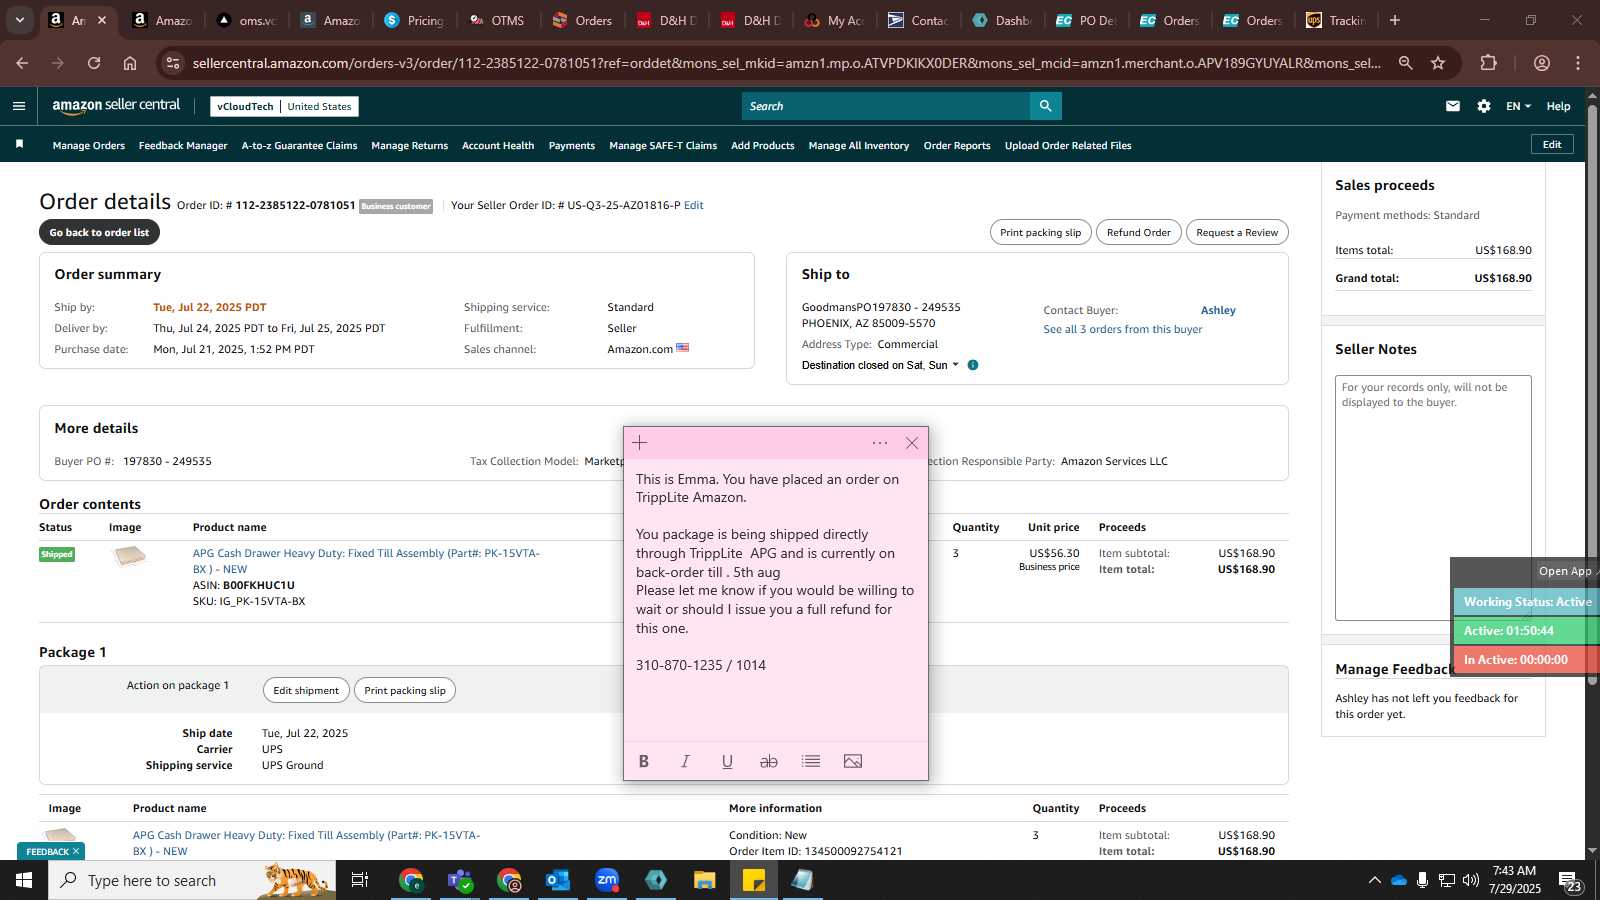Click the search magnifier button

(1045, 106)
